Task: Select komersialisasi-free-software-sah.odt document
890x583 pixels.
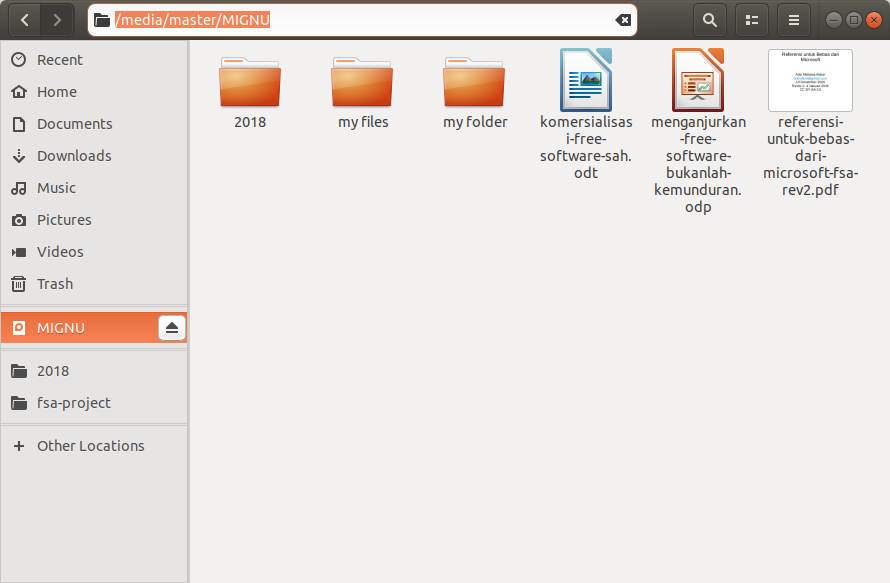Action: [x=585, y=80]
